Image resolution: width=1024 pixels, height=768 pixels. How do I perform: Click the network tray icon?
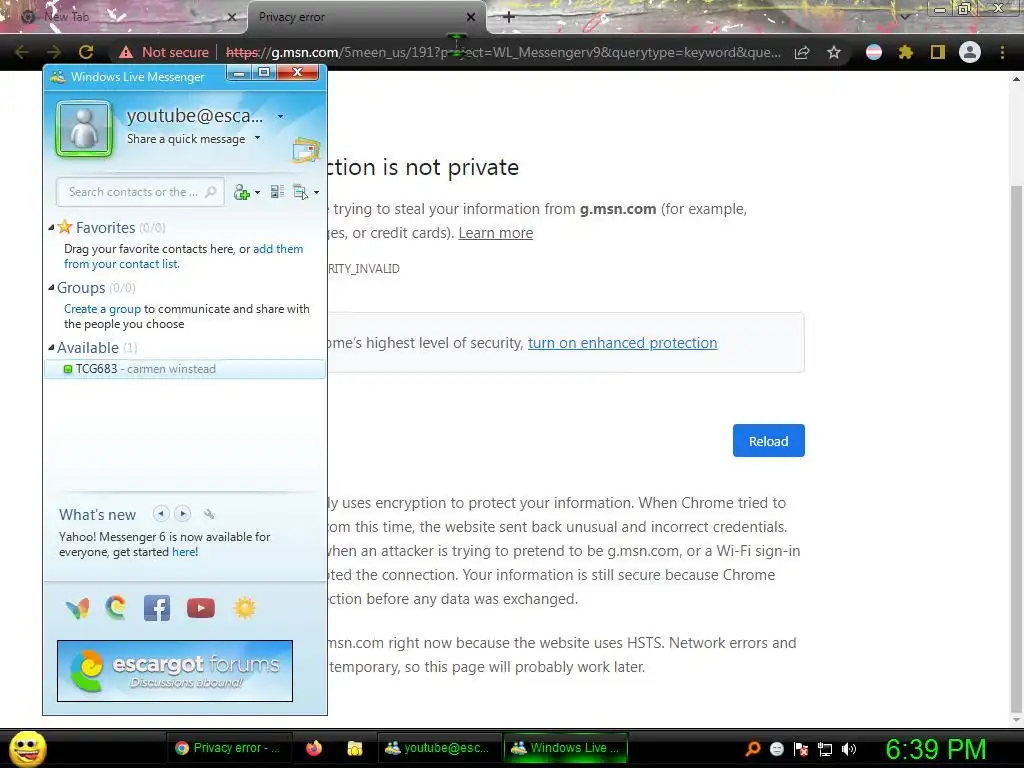[825, 749]
